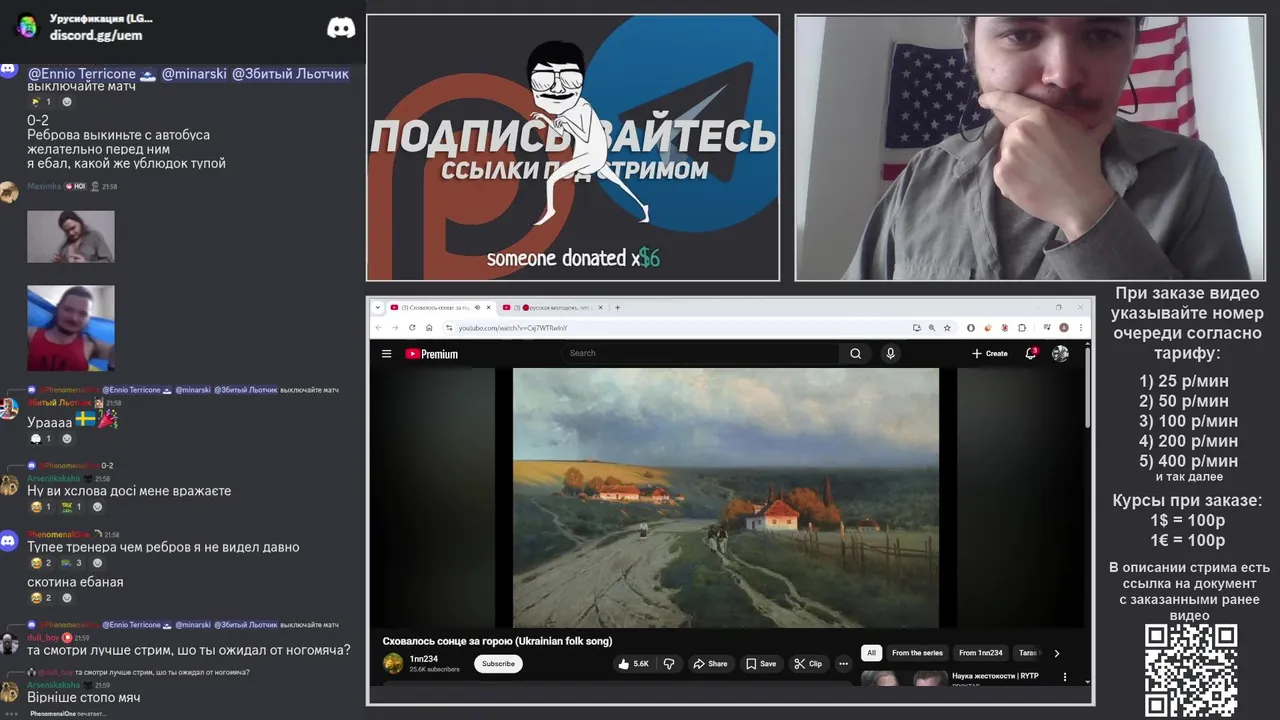Image resolution: width=1280 pixels, height=720 pixels.
Task: Open YouTube notifications bell
Action: 1031,353
